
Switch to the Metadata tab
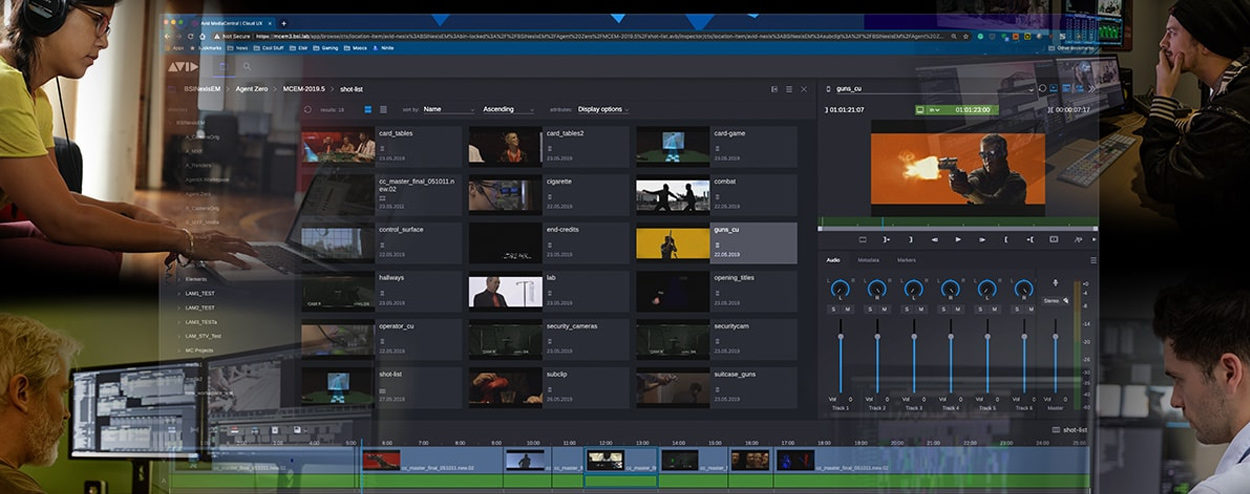(x=869, y=260)
